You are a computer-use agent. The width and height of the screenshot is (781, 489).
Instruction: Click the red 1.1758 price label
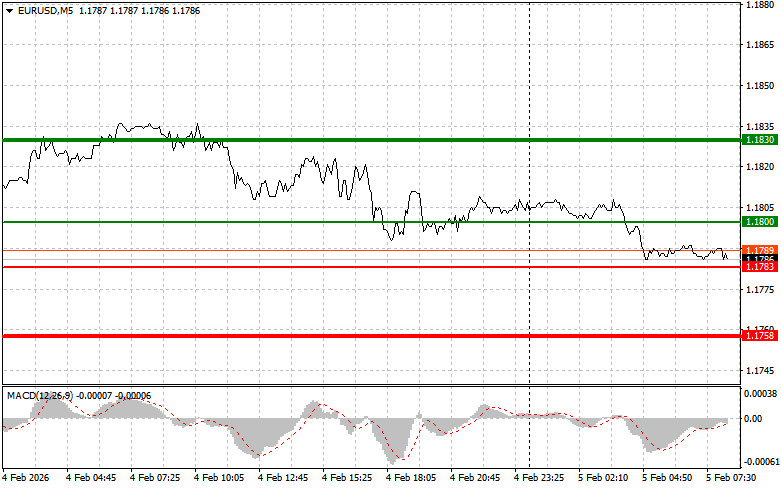click(754, 336)
